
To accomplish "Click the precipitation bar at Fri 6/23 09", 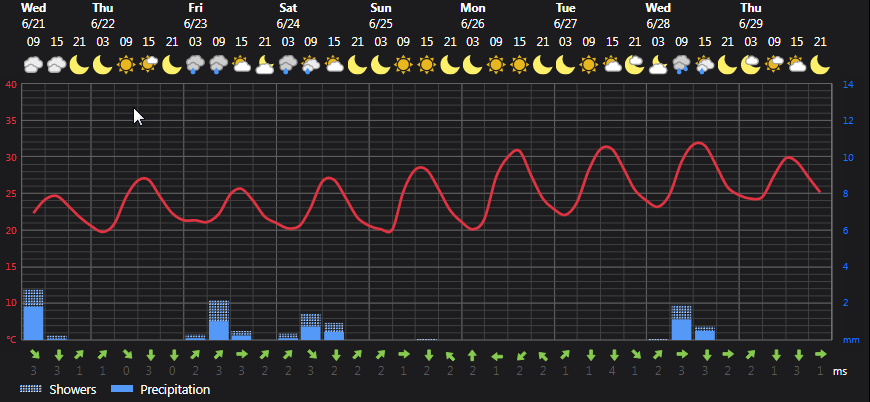I will pyautogui.click(x=219, y=320).
